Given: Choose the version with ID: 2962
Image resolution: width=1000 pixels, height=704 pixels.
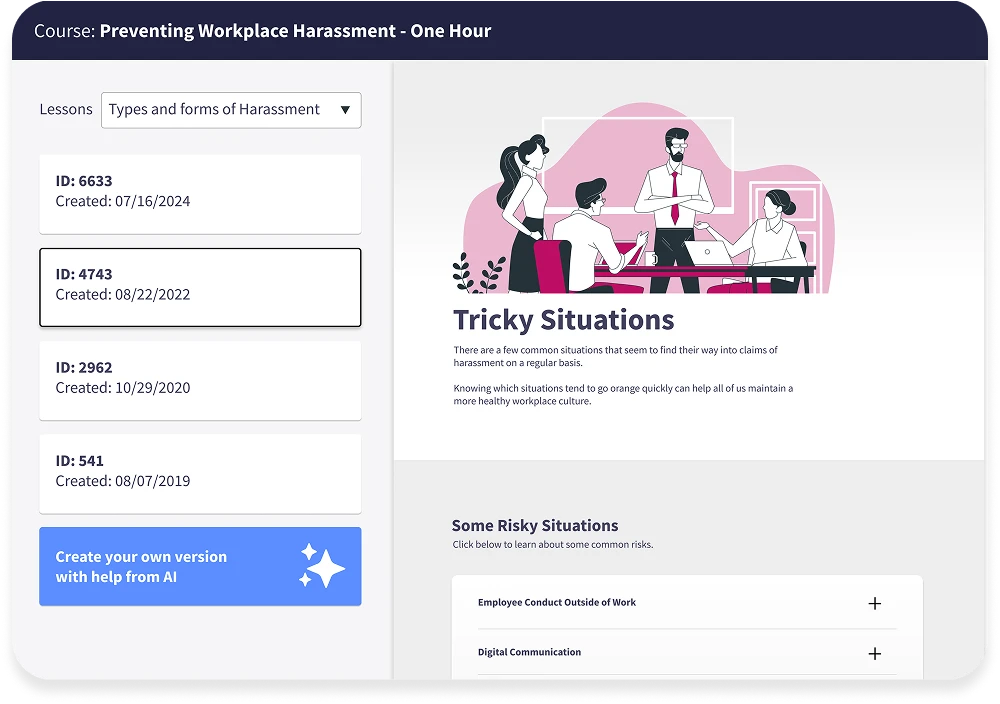Looking at the screenshot, I should tap(200, 379).
